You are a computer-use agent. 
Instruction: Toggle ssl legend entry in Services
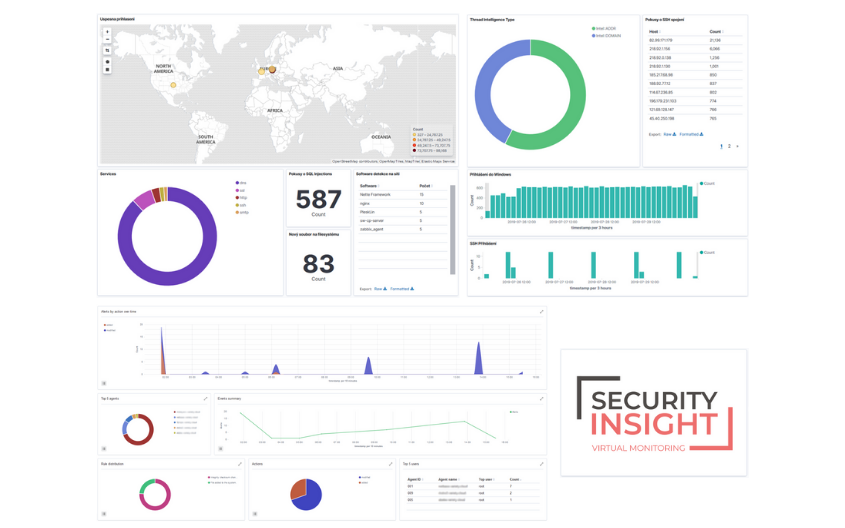[x=240, y=191]
